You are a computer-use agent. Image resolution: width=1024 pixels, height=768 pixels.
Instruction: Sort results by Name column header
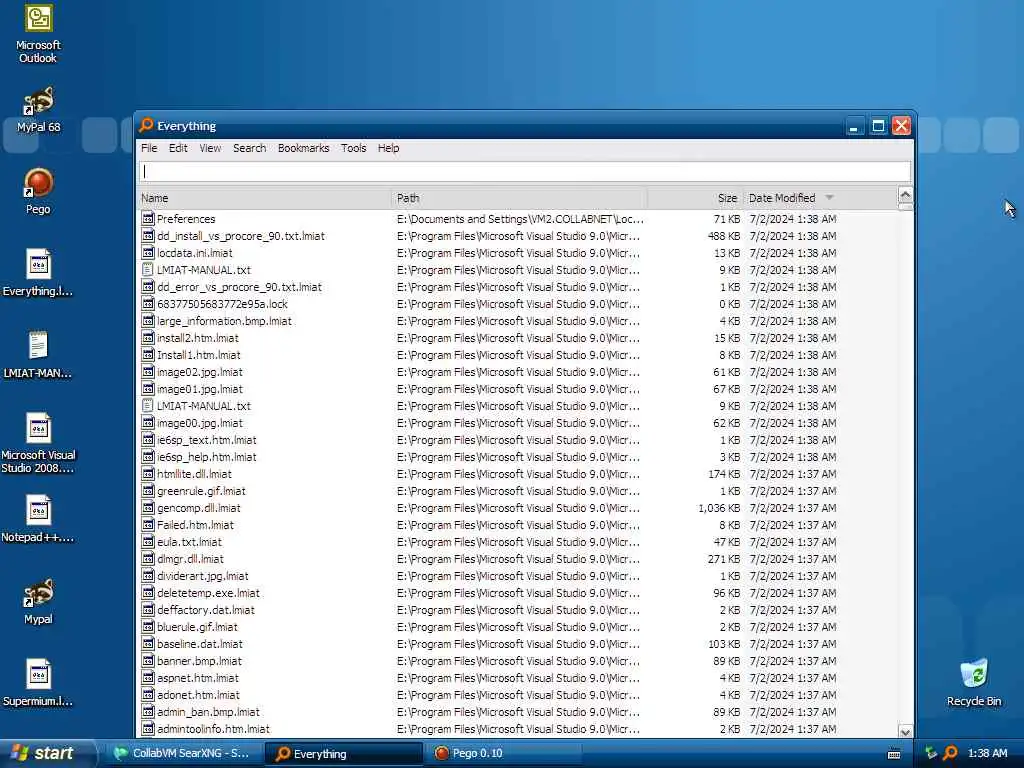(264, 198)
